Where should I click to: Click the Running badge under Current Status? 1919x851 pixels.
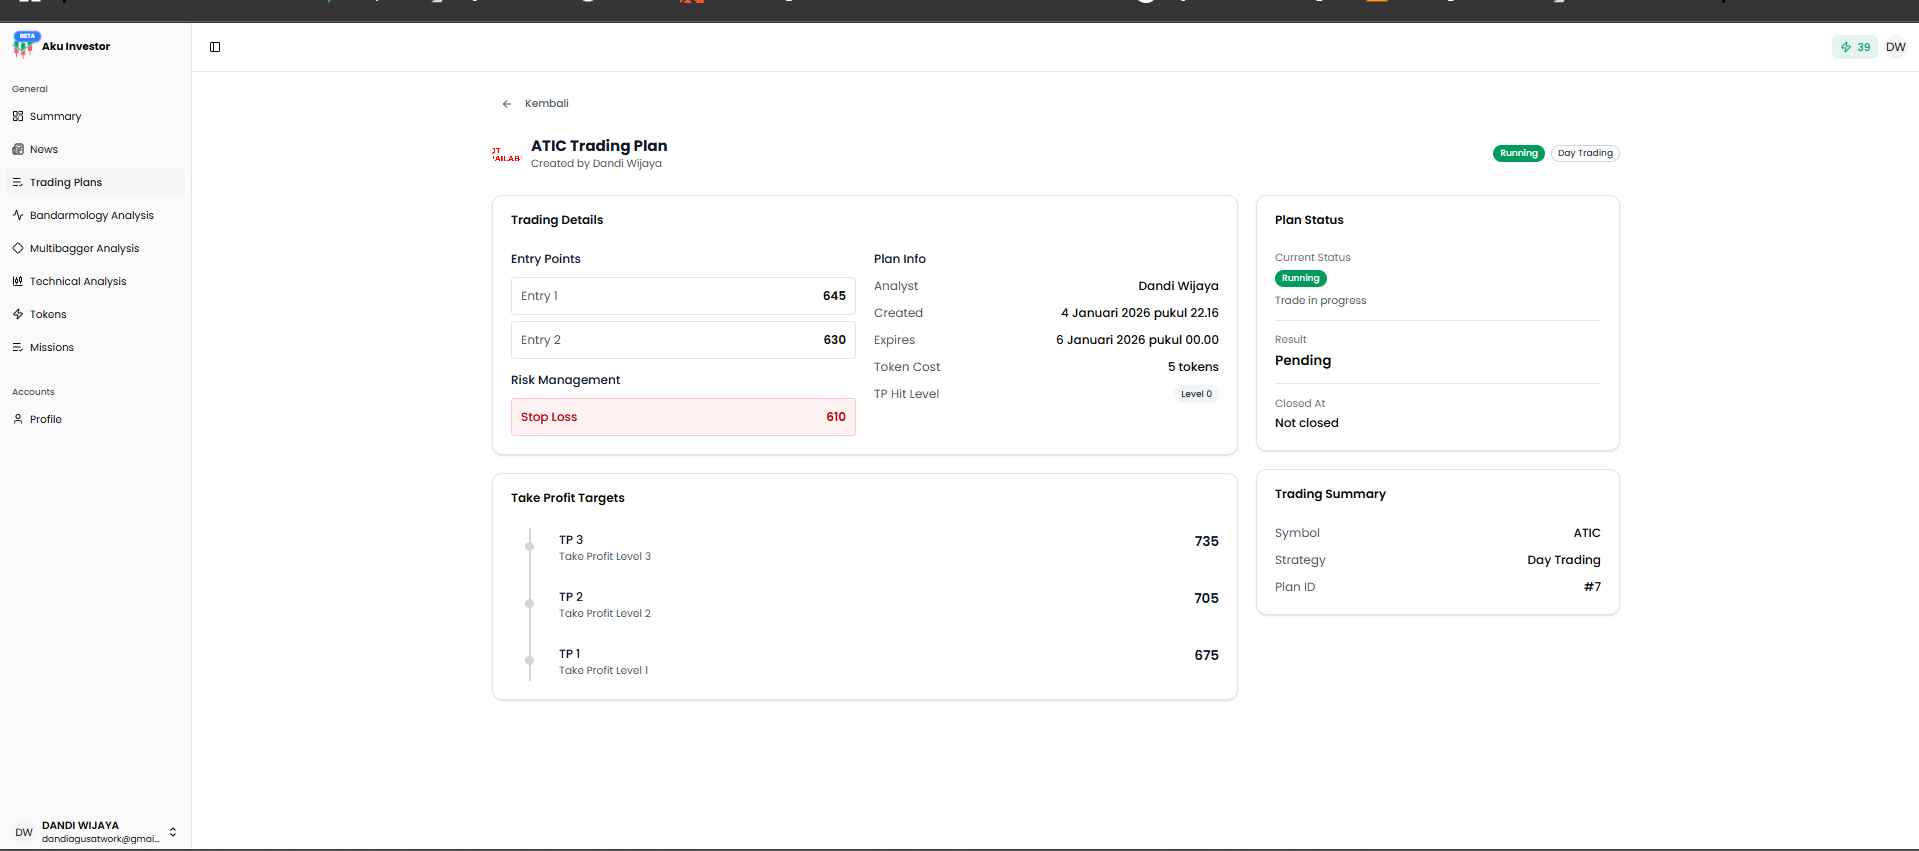(1301, 278)
